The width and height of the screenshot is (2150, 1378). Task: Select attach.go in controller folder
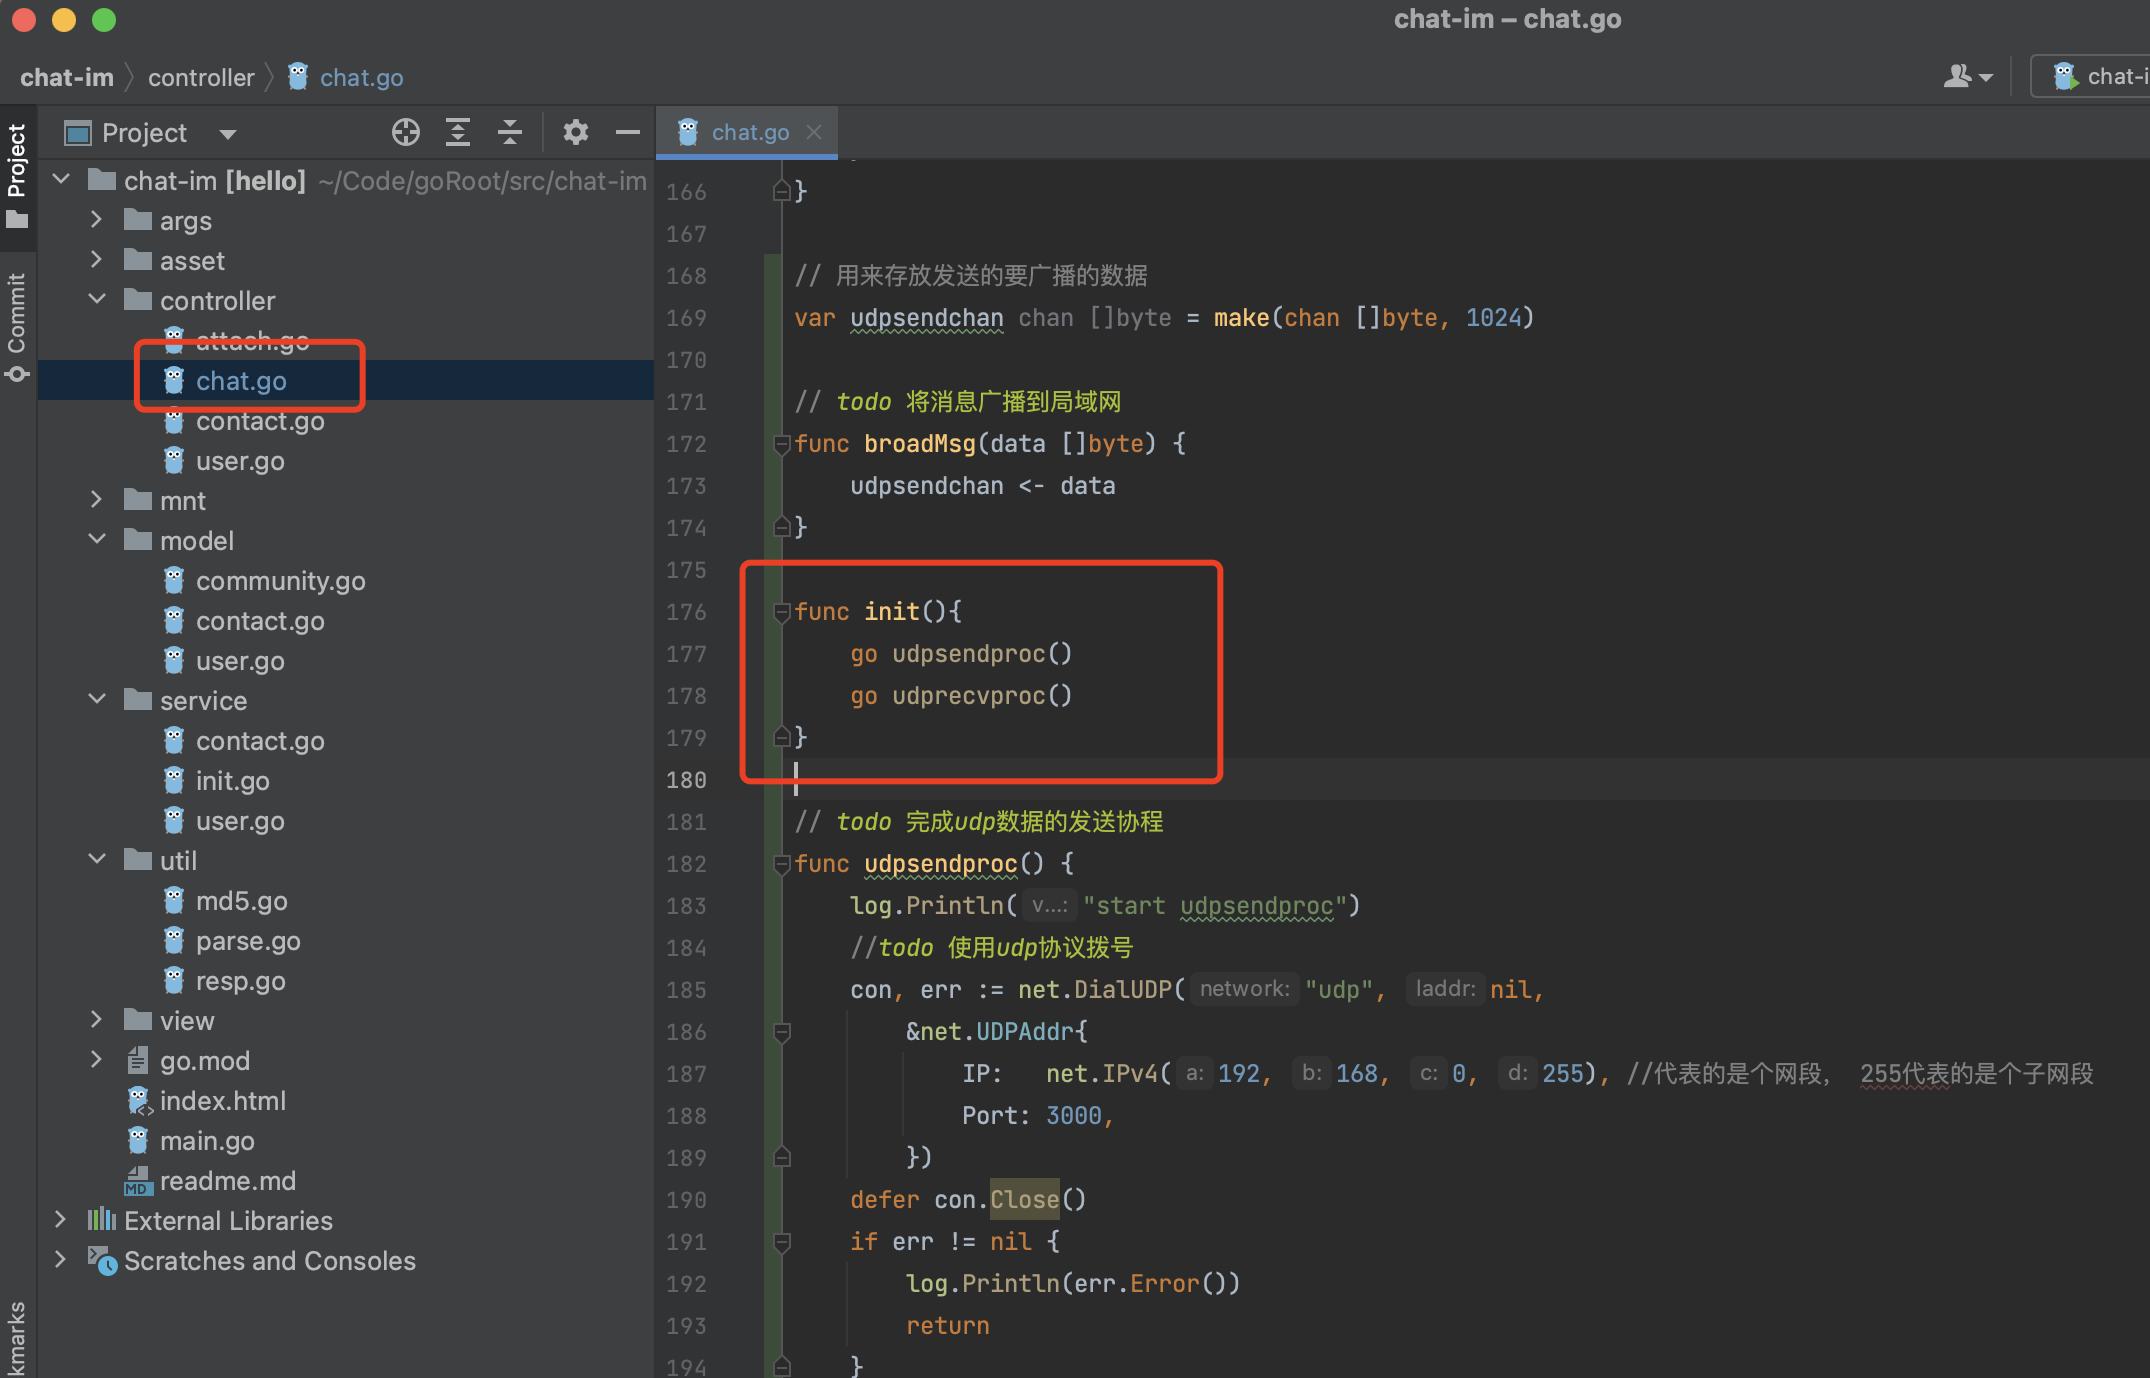point(252,341)
